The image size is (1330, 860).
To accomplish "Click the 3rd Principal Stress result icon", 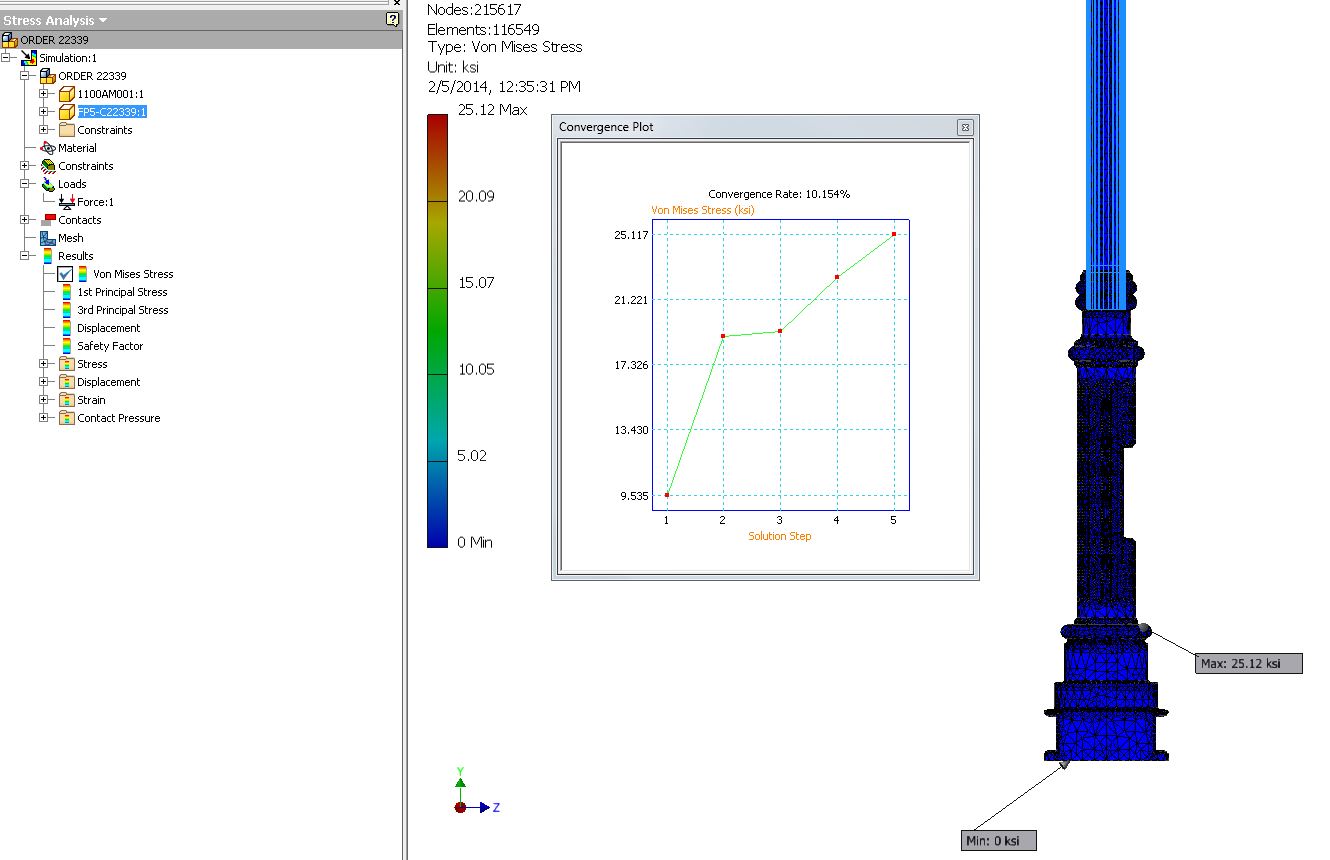I will 67,310.
